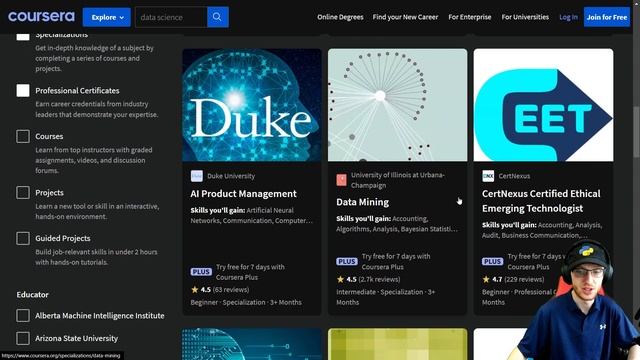Check the Guided Projects filter checkbox

tap(23, 238)
